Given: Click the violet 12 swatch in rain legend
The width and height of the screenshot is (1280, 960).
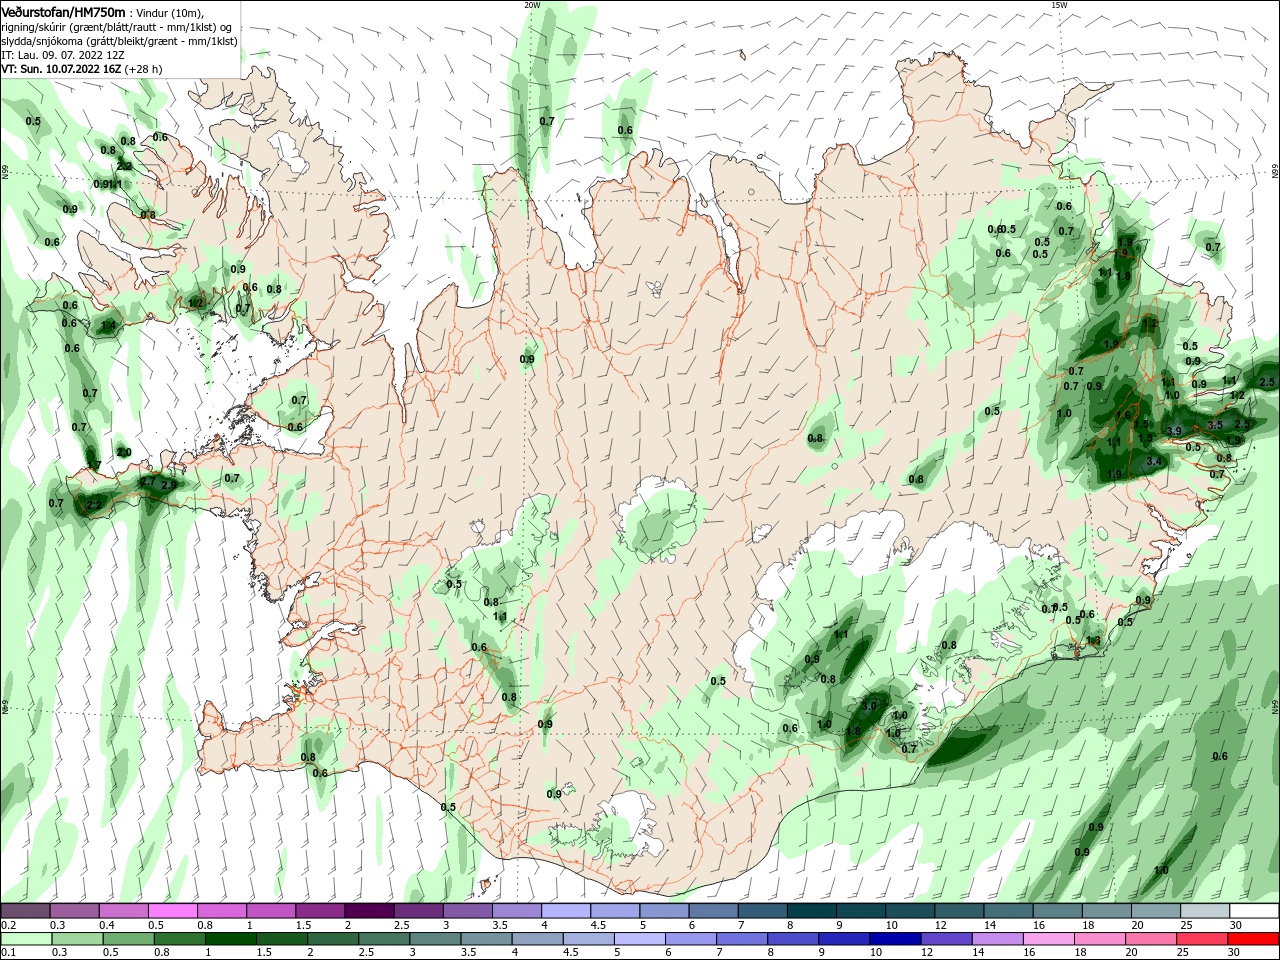Looking at the screenshot, I should (x=944, y=940).
